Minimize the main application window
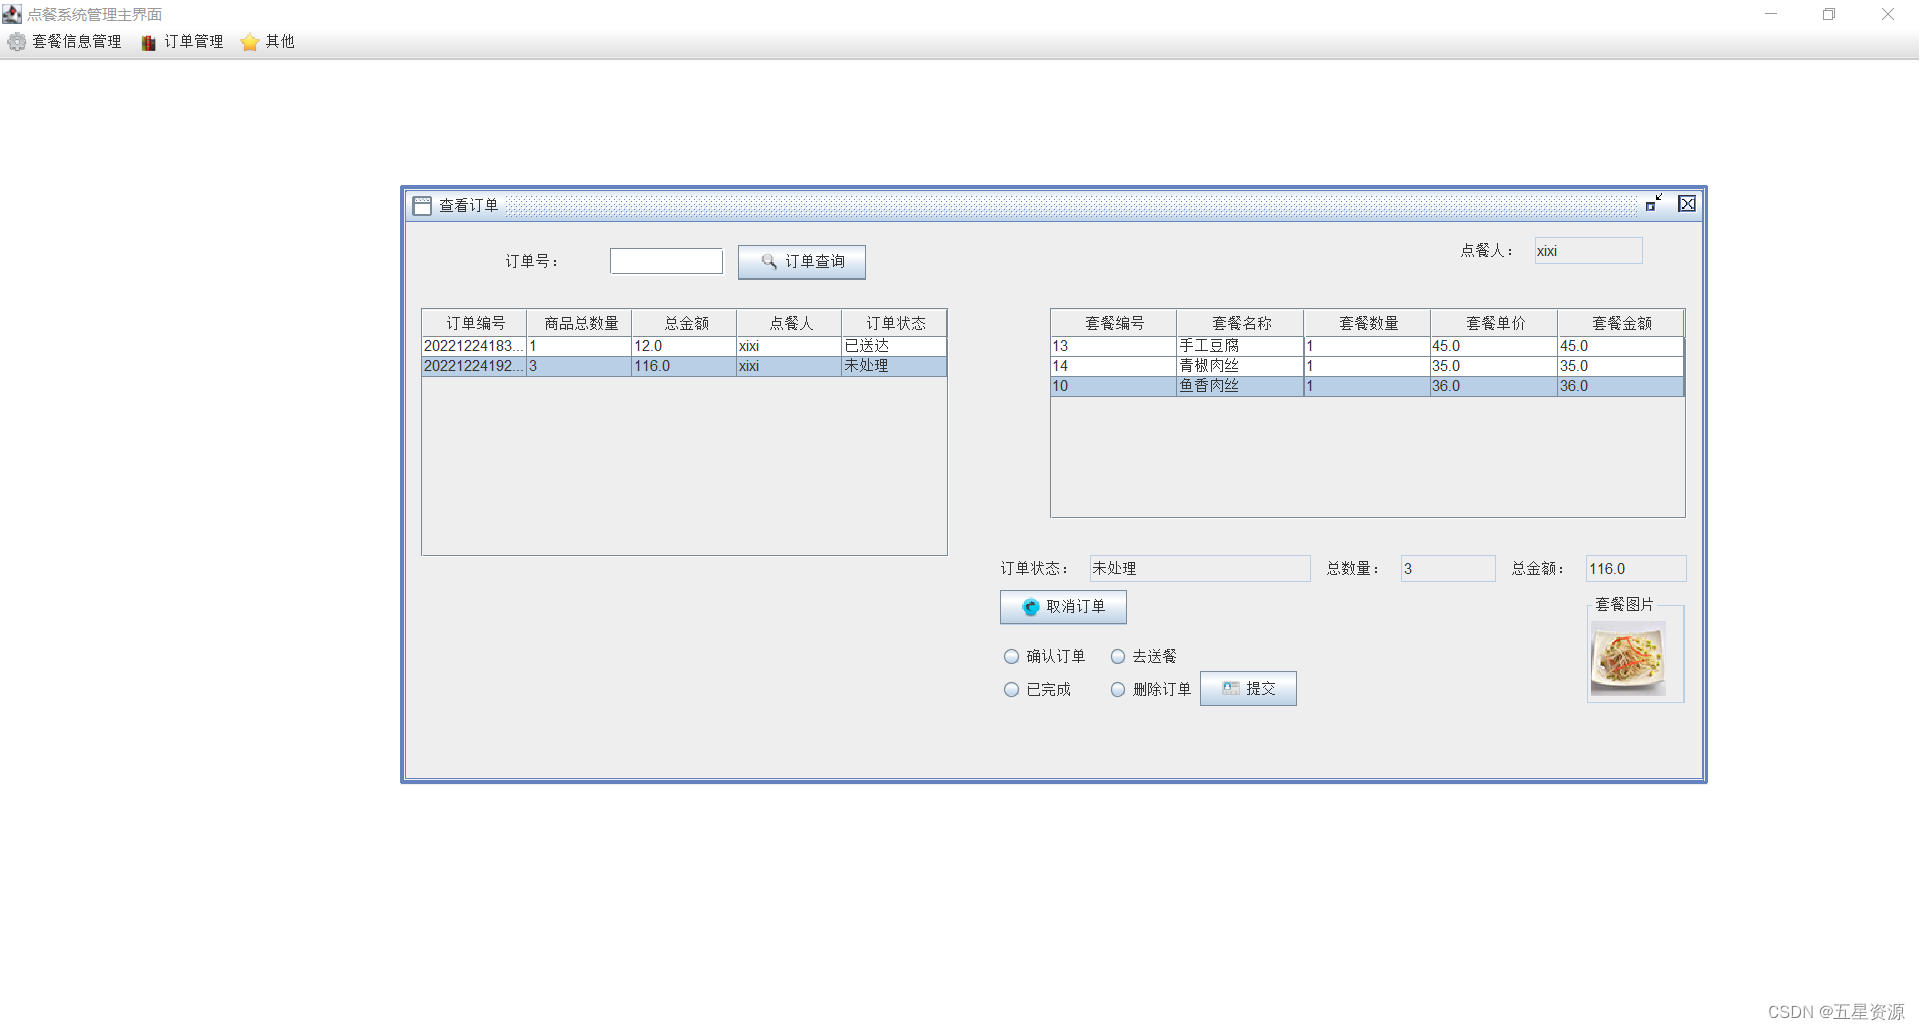The image size is (1920, 1030). click(1771, 14)
